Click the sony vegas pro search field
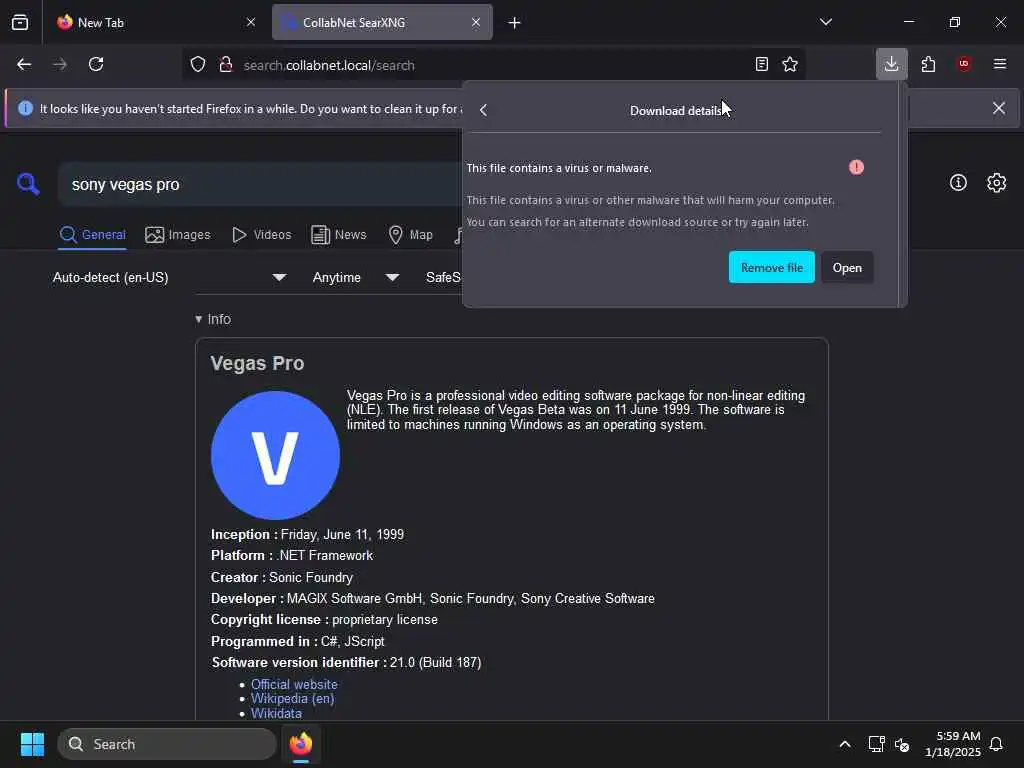 point(260,185)
